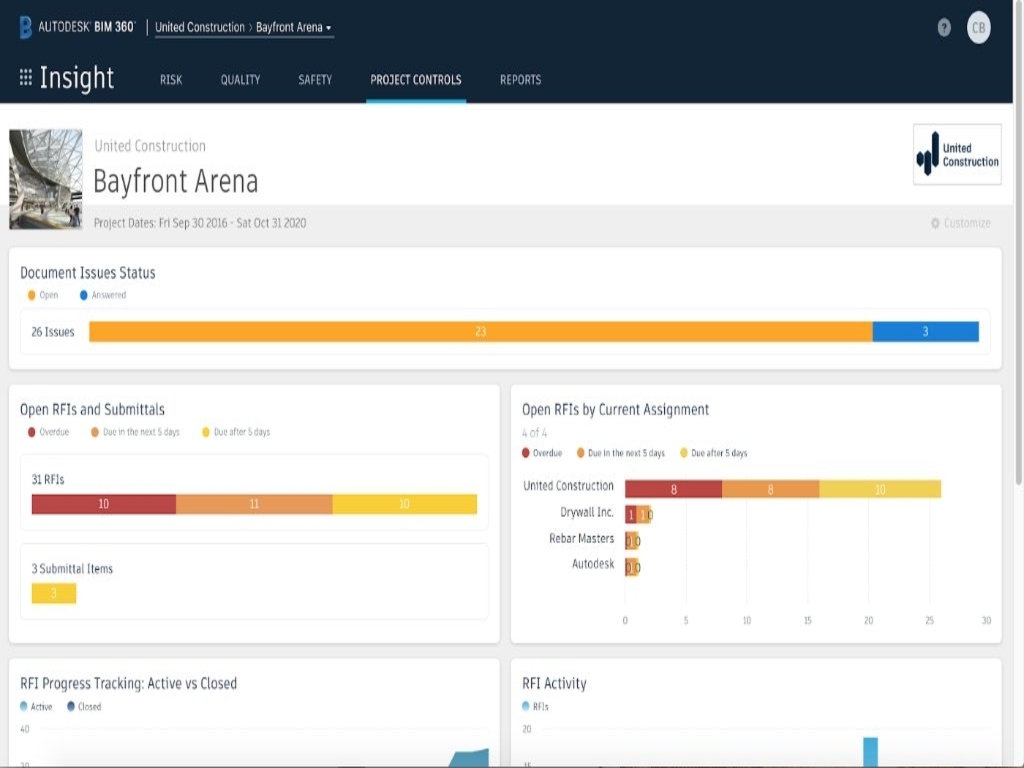Screen dimensions: 1024x768
Task: Toggle the Answered legend in Document Issues Status
Action: 103,295
